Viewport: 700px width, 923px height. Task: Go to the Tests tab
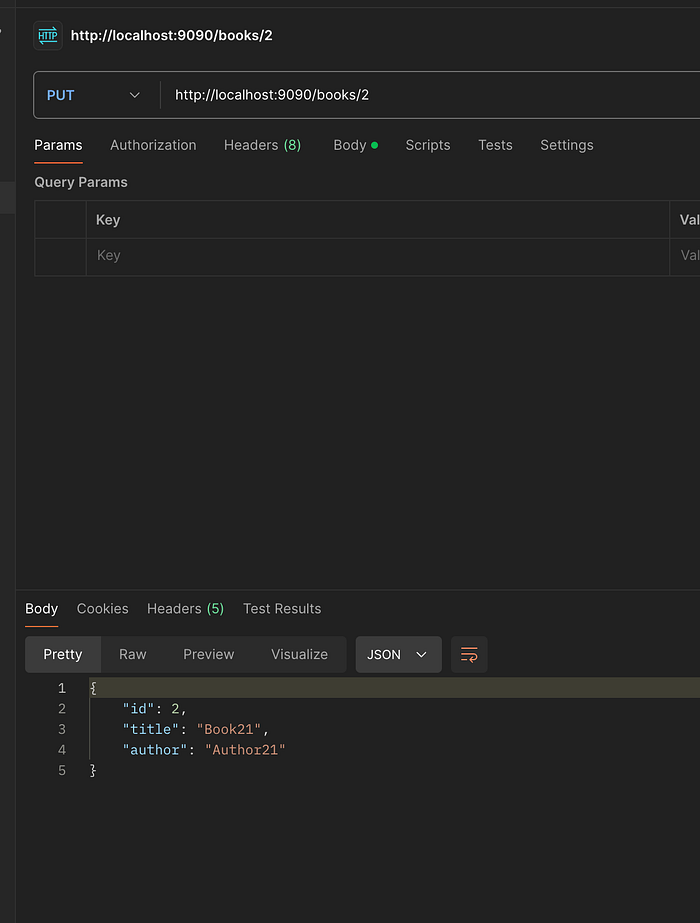(x=495, y=145)
